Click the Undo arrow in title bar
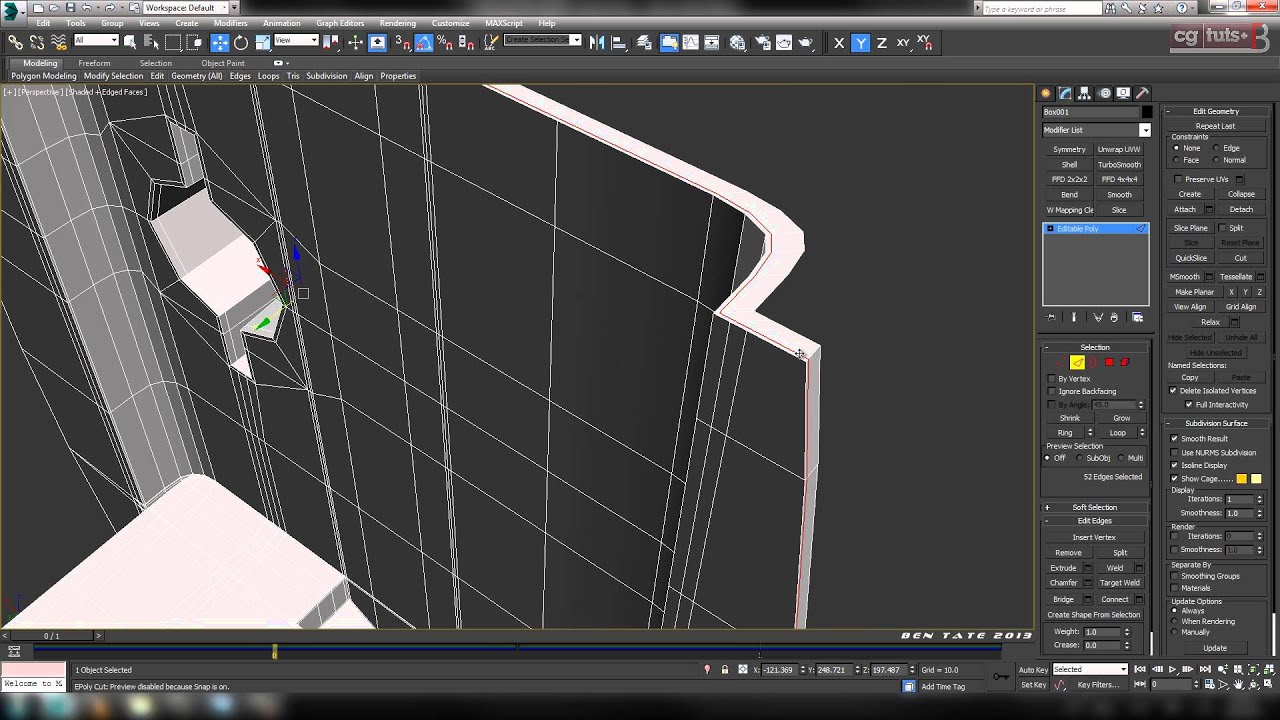The height and width of the screenshot is (720, 1280). pyautogui.click(x=88, y=7)
